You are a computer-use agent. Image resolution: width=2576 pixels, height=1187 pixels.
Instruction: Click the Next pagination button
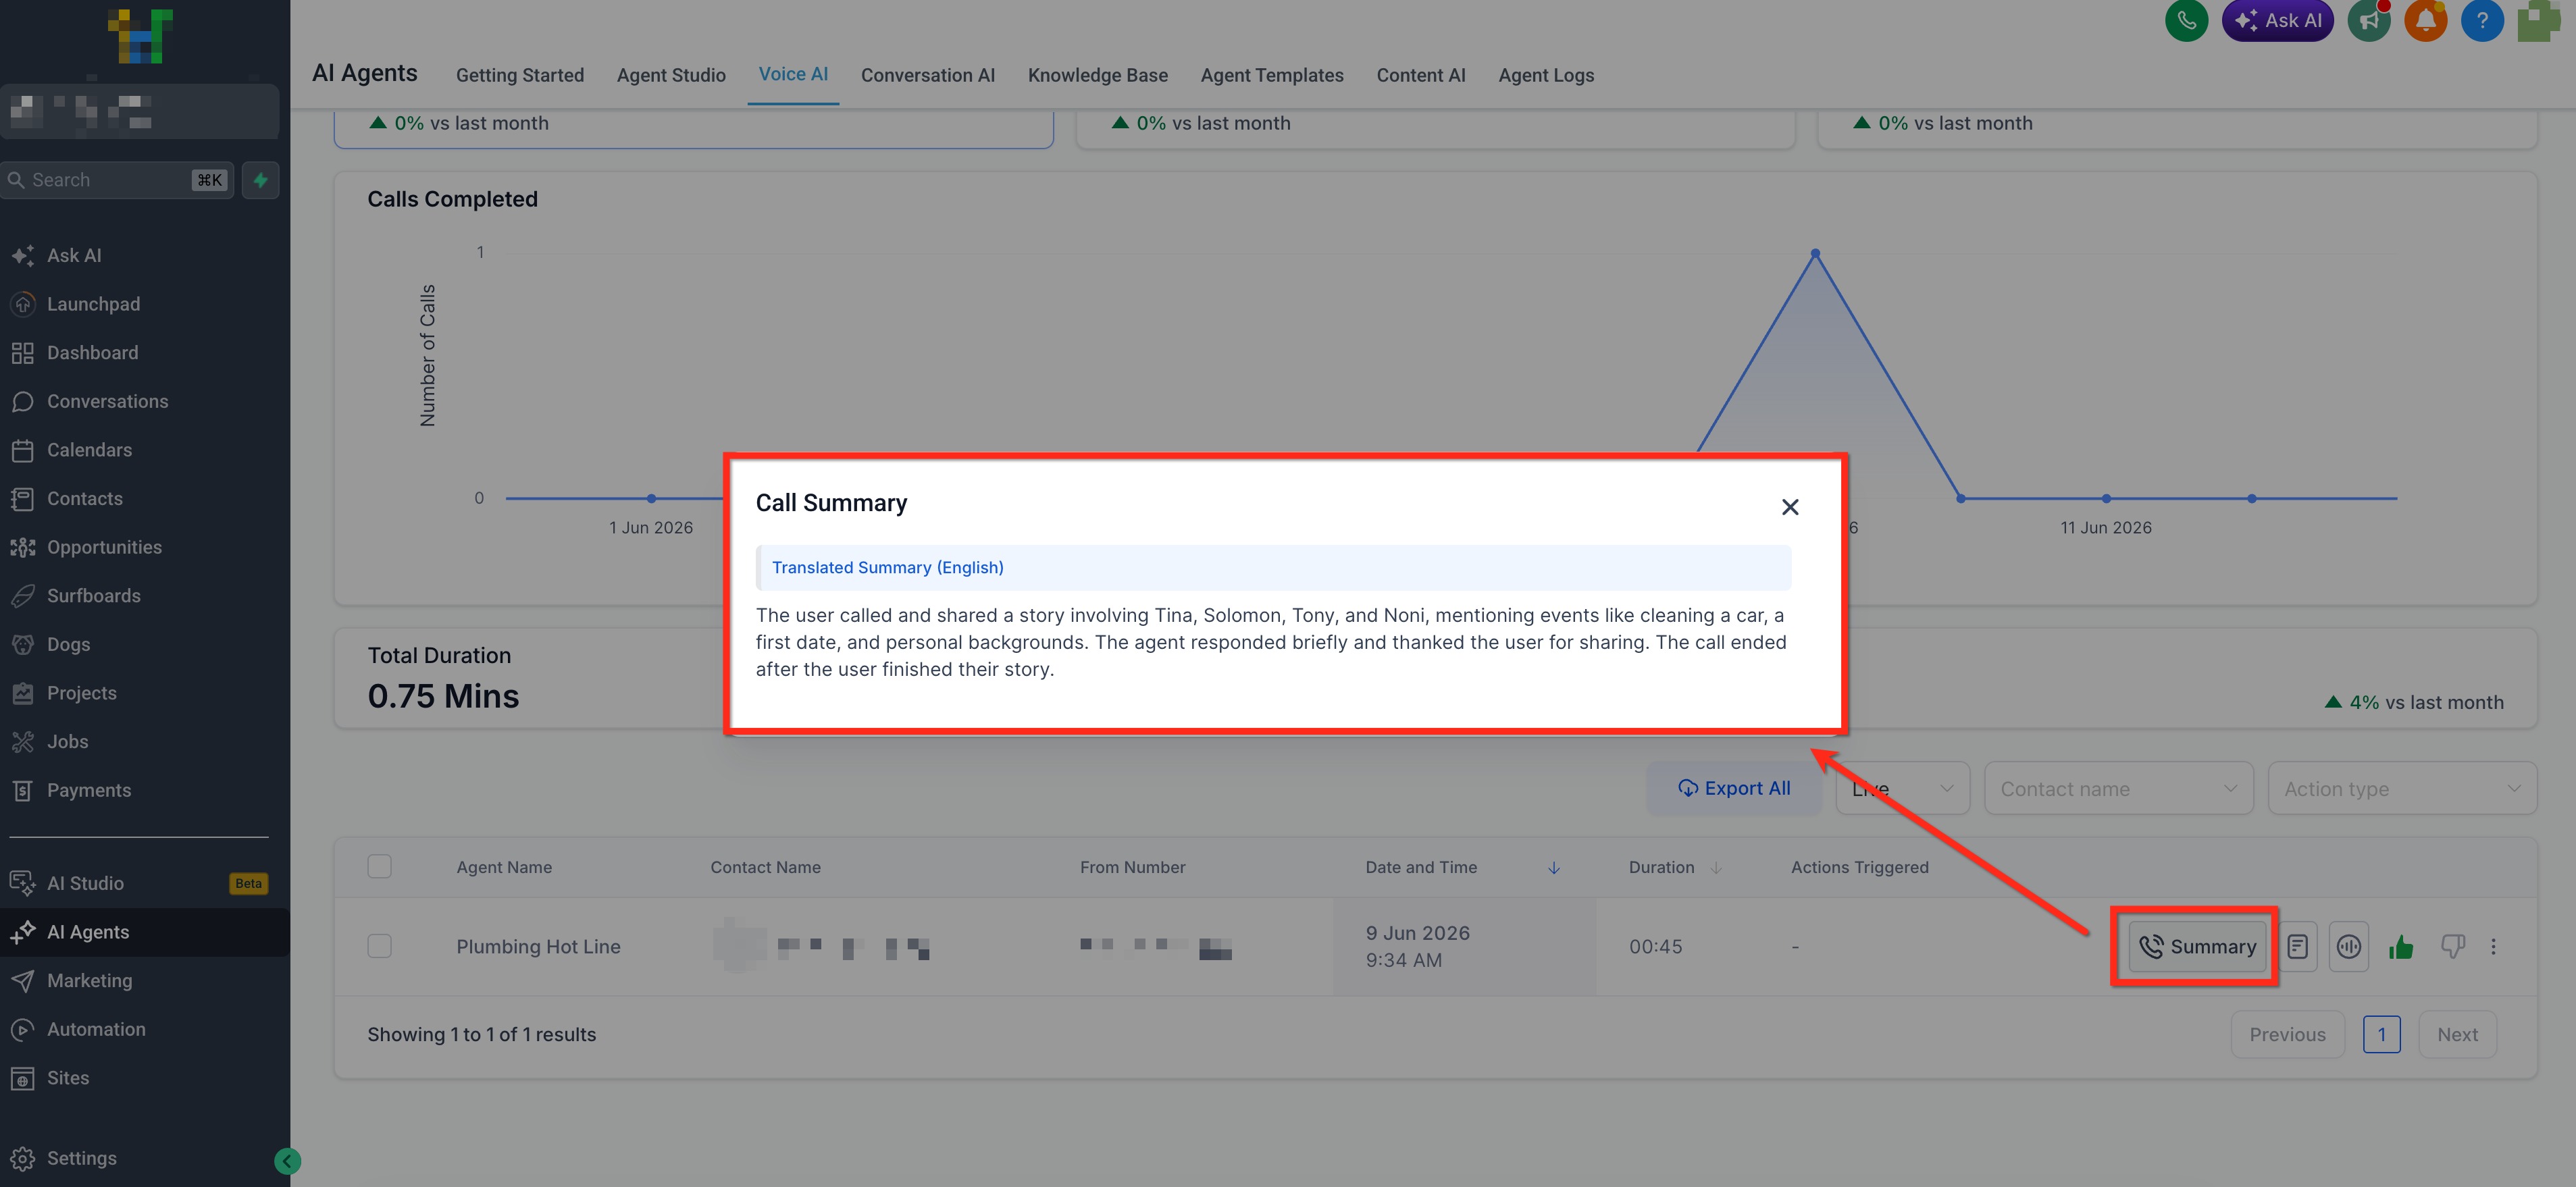2457,1034
